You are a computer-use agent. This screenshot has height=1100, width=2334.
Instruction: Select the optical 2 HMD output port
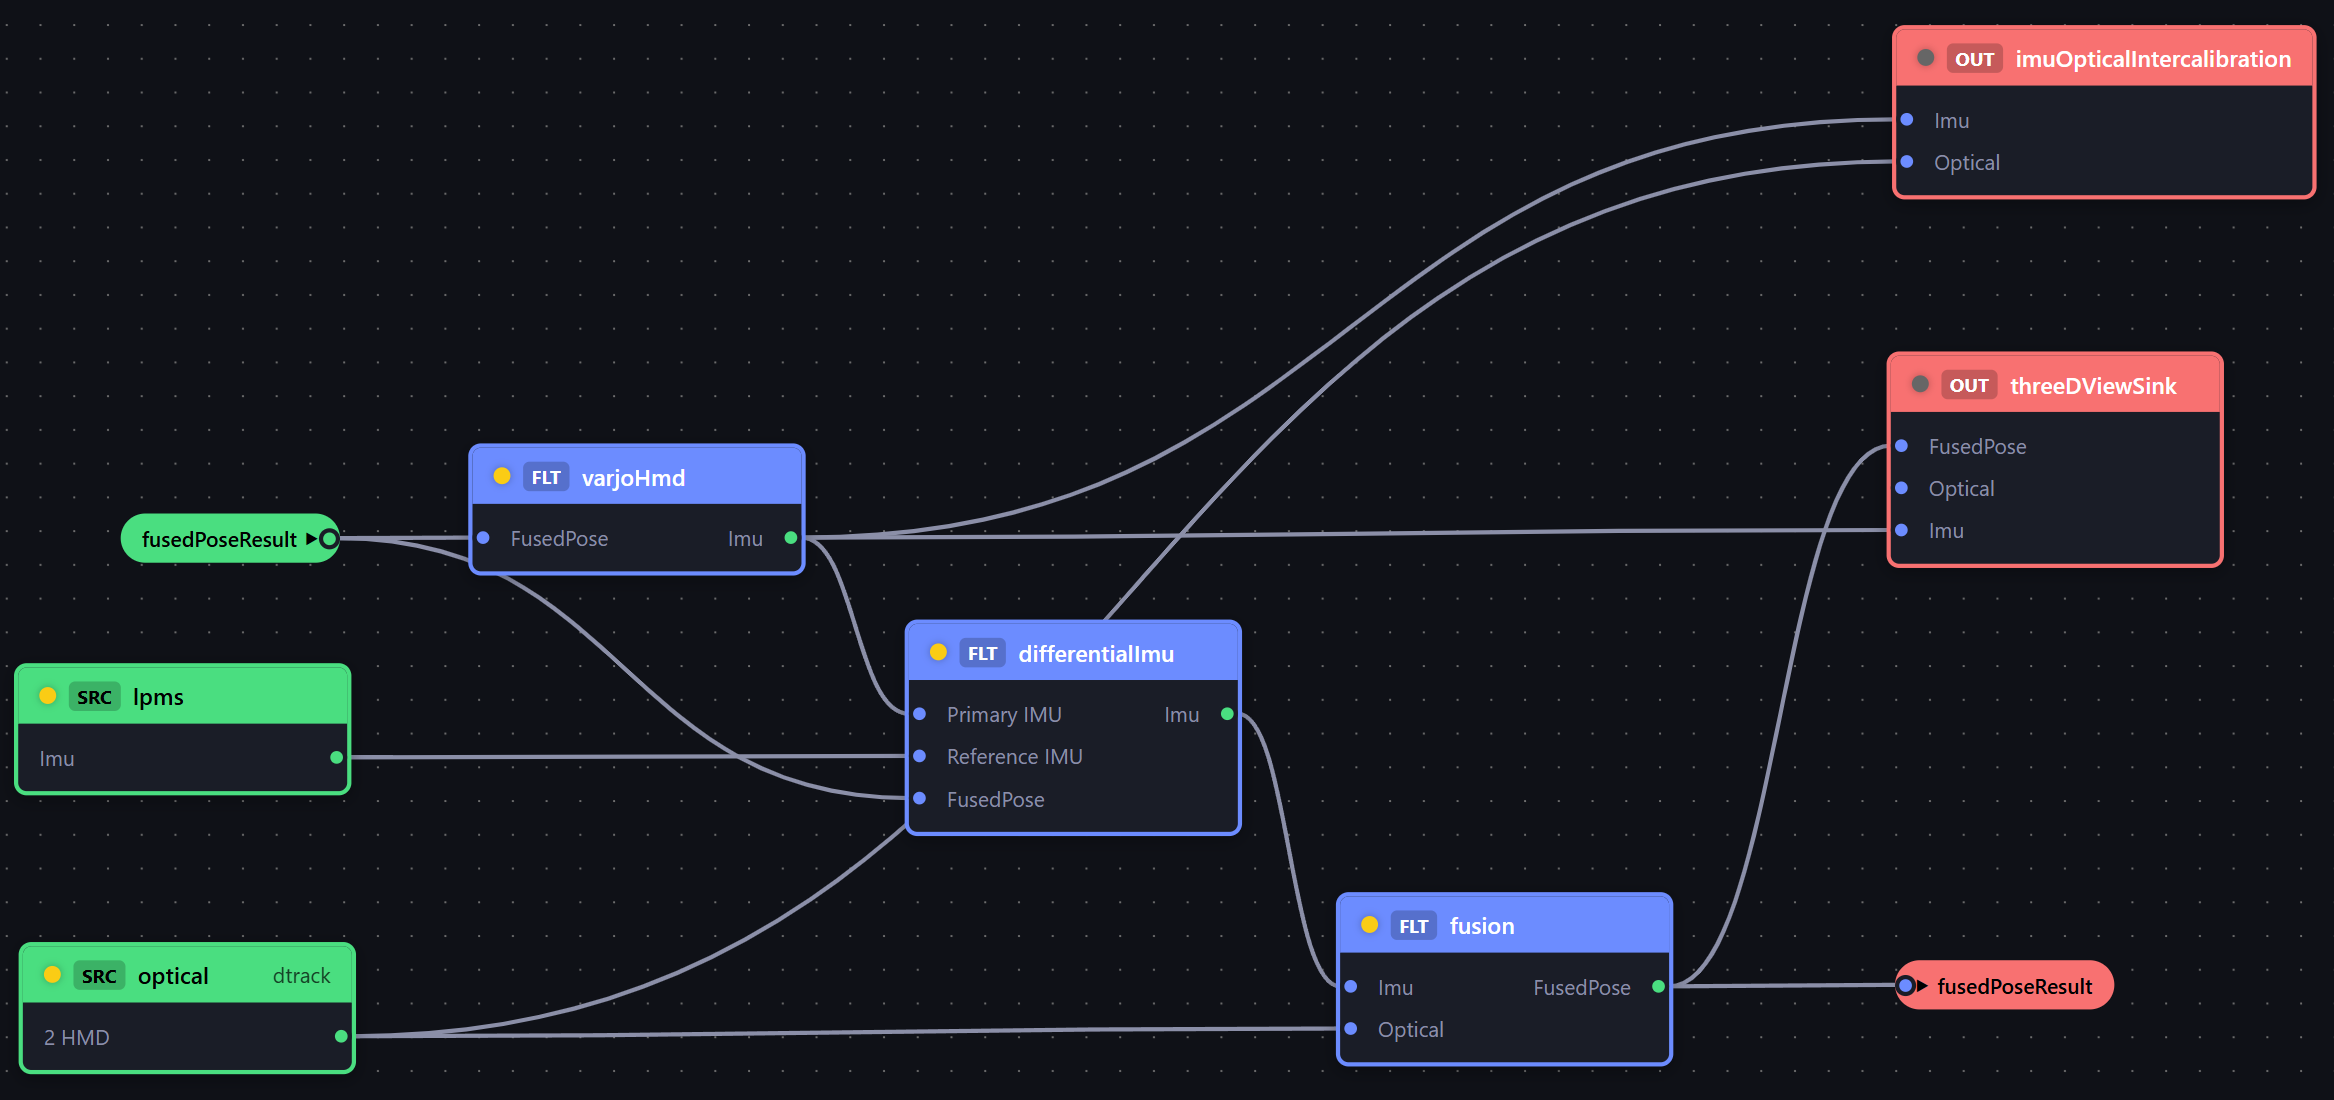pyautogui.click(x=341, y=1036)
